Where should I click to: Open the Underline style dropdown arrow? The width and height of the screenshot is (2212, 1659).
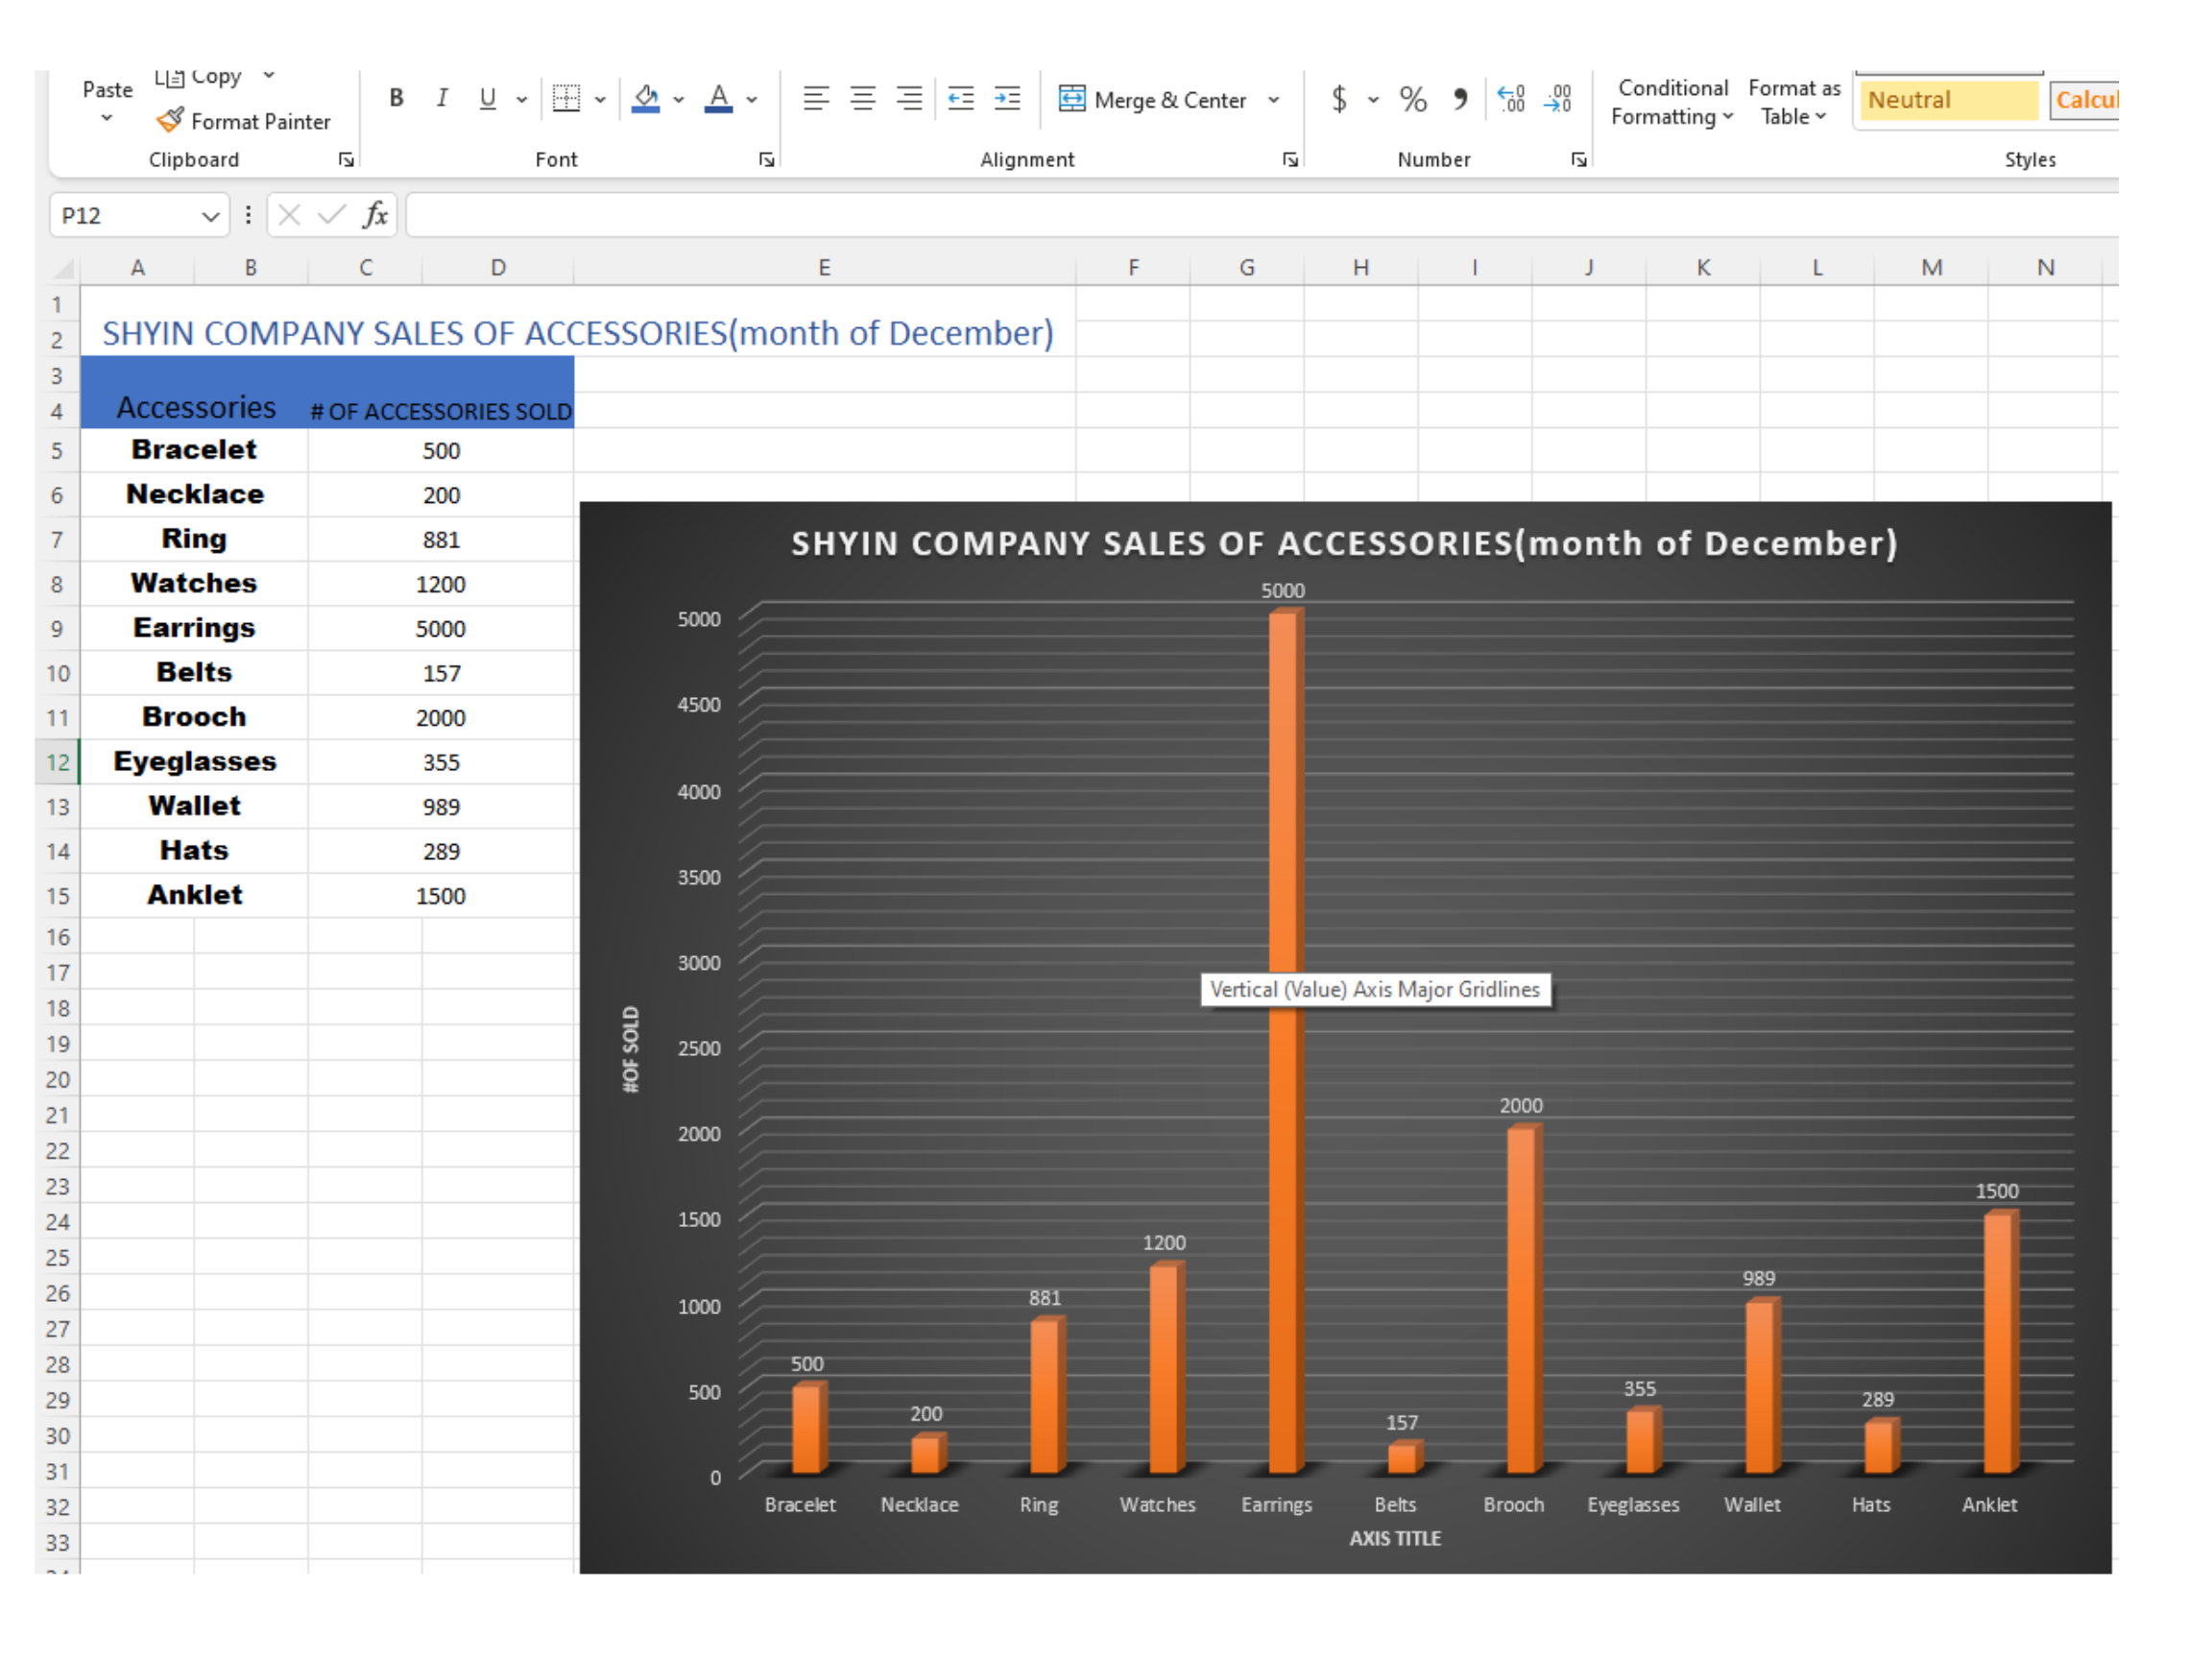pyautogui.click(x=521, y=99)
